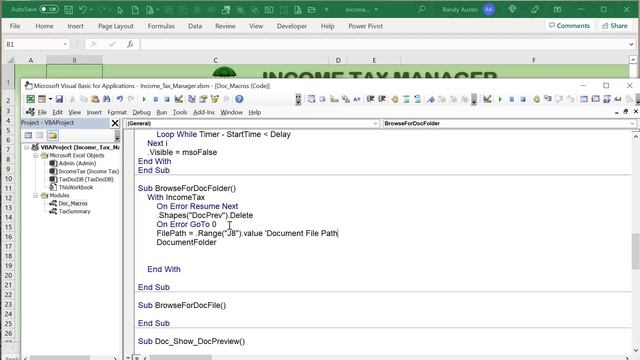Screen dimensions: 640x360
Task: Click code line Sub BrowseForDocFile()
Action: 182,305
